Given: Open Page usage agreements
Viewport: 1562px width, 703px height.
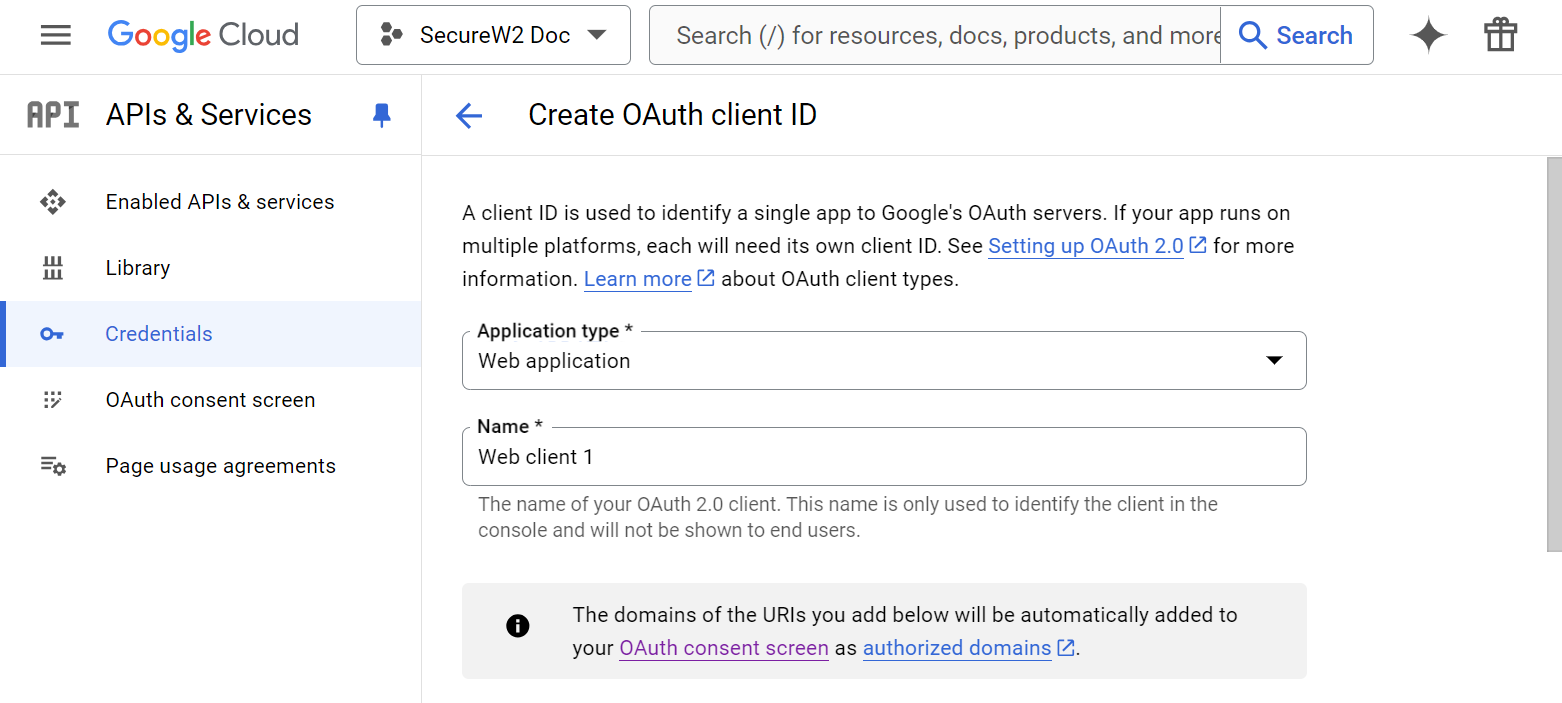Looking at the screenshot, I should coord(220,466).
